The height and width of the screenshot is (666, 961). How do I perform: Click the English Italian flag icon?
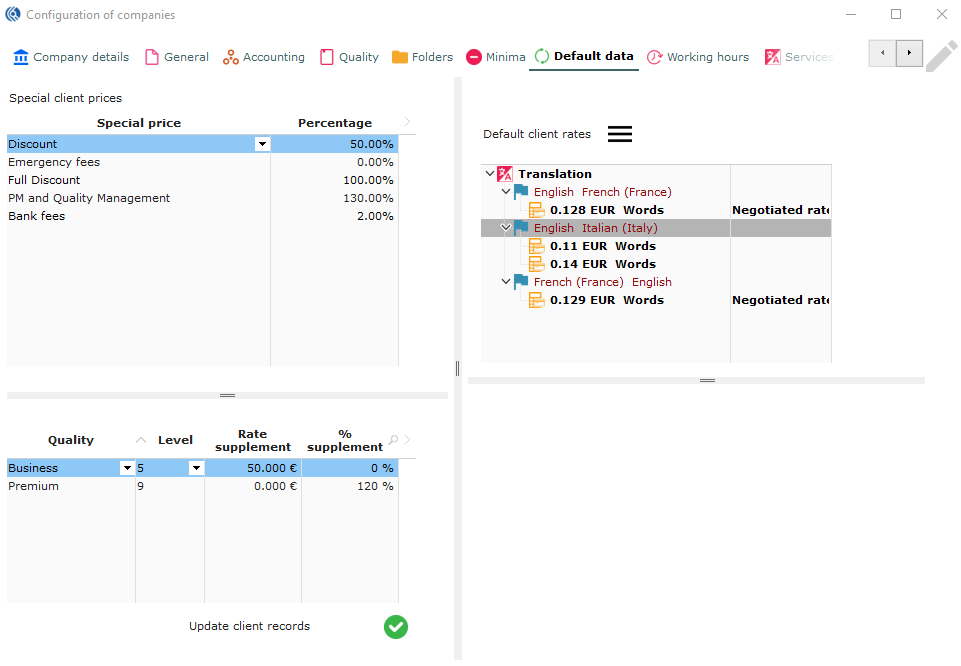click(x=521, y=228)
